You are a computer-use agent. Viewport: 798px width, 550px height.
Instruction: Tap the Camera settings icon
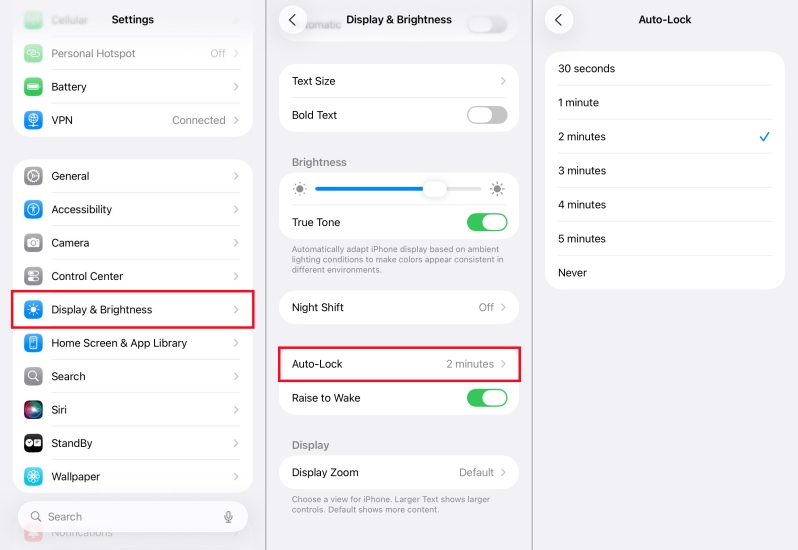click(34, 243)
